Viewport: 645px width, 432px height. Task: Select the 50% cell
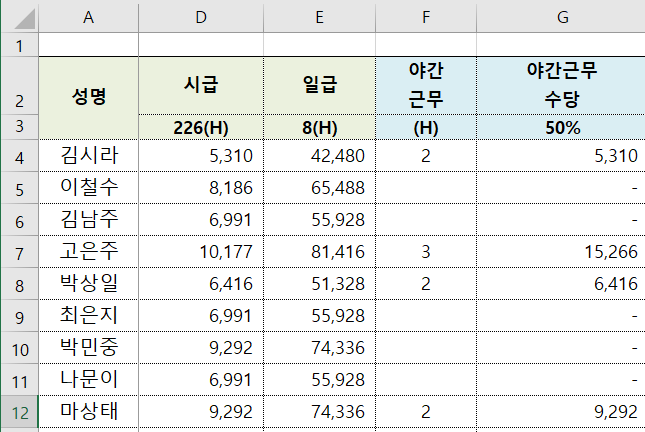(561, 127)
